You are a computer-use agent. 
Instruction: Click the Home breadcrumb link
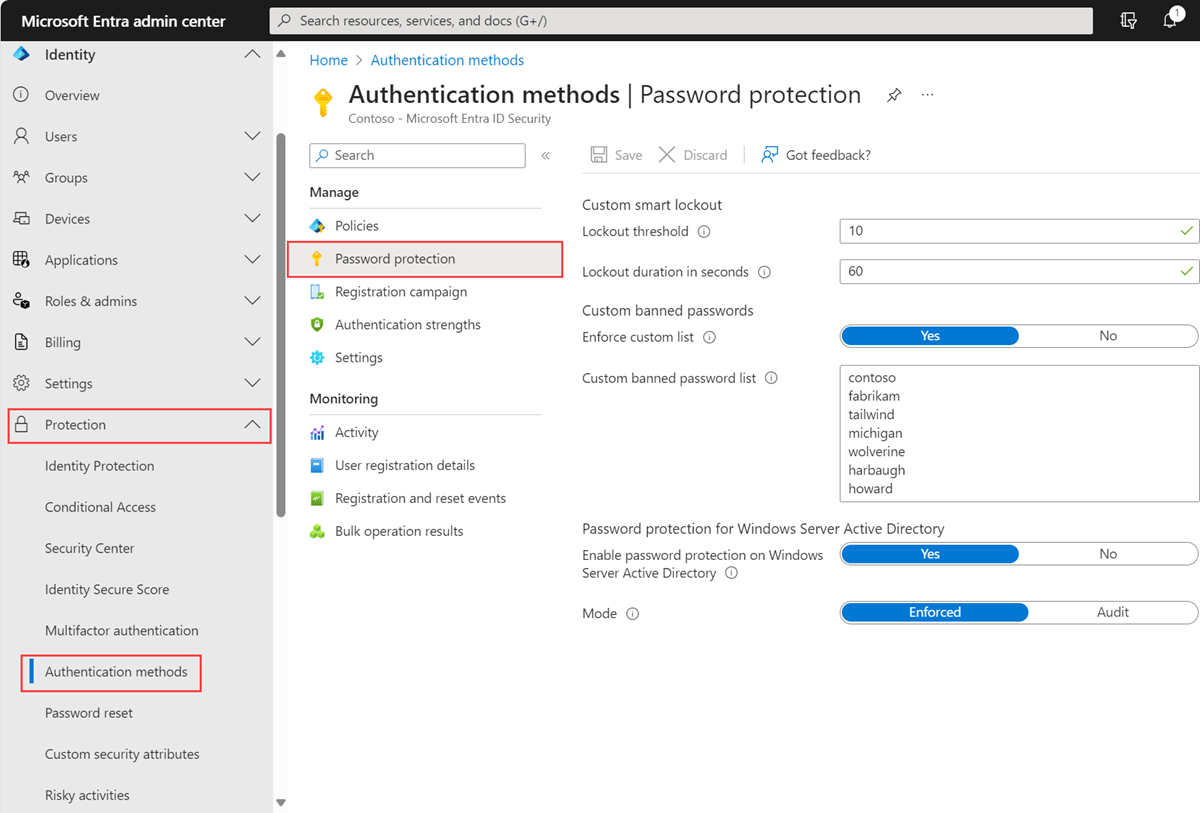click(328, 60)
